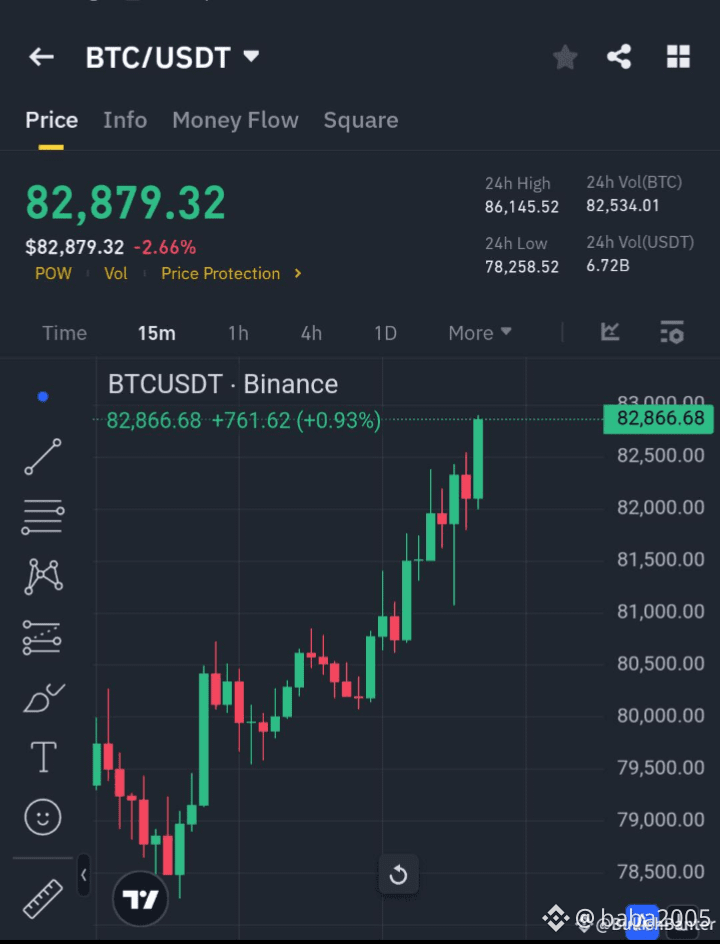The width and height of the screenshot is (720, 944).
Task: Expand the More intervals dropdown
Action: pos(480,333)
